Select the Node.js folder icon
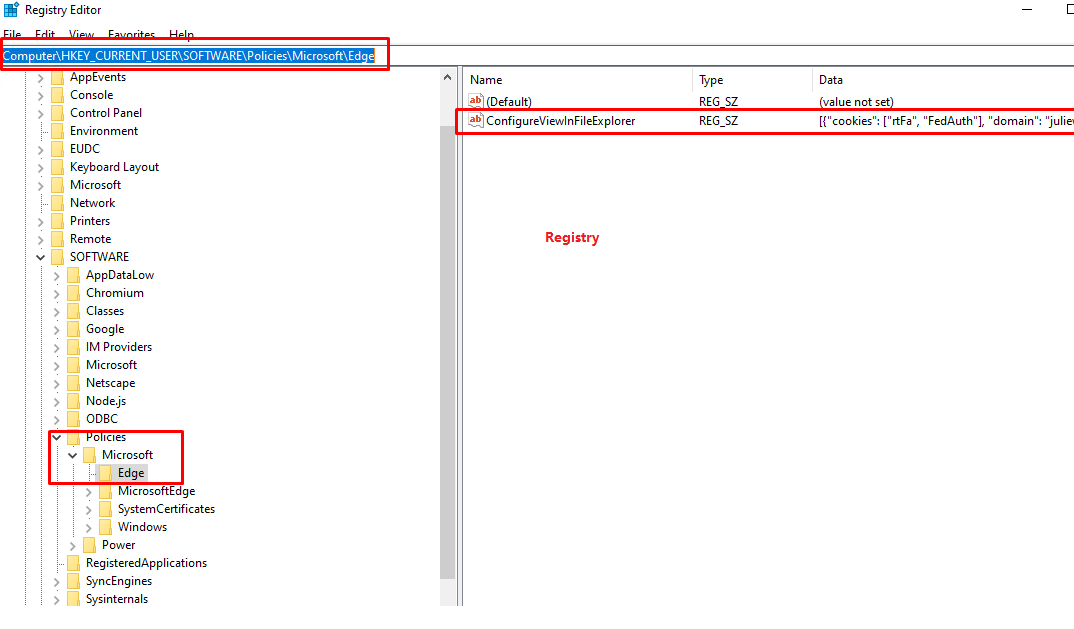The width and height of the screenshot is (1074, 629). (x=74, y=400)
